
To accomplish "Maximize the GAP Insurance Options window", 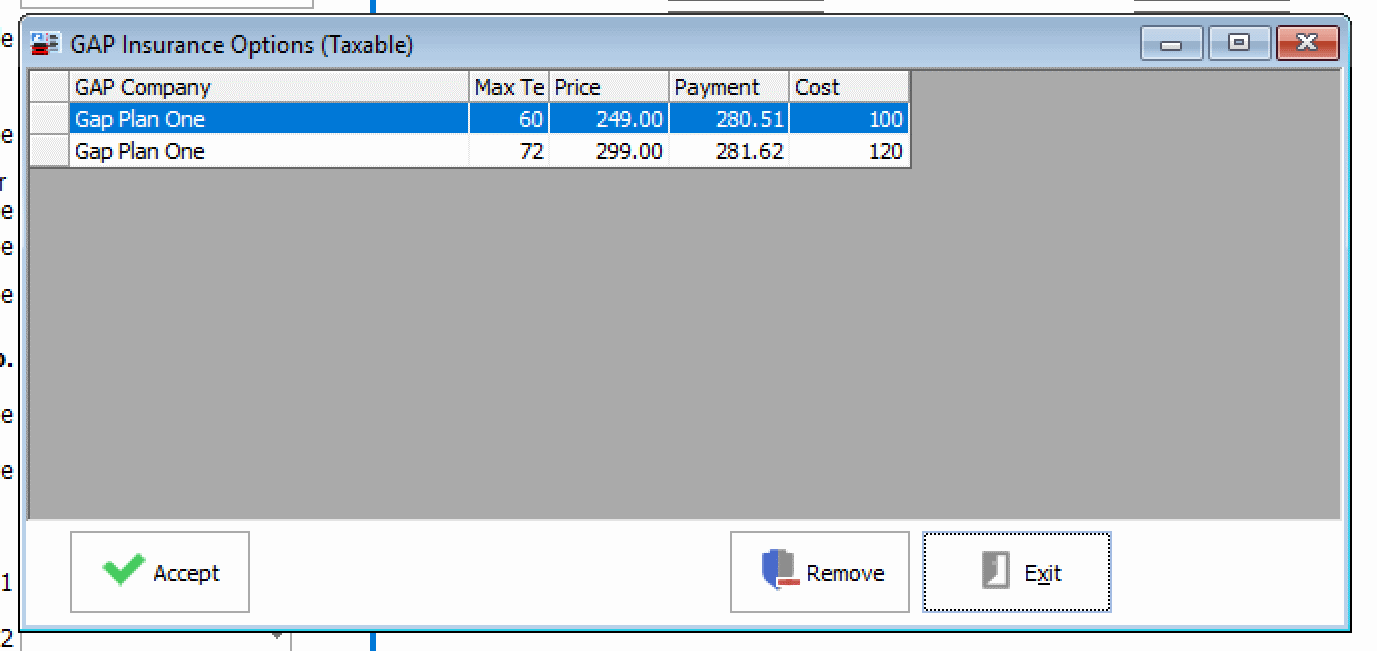I will [1238, 44].
